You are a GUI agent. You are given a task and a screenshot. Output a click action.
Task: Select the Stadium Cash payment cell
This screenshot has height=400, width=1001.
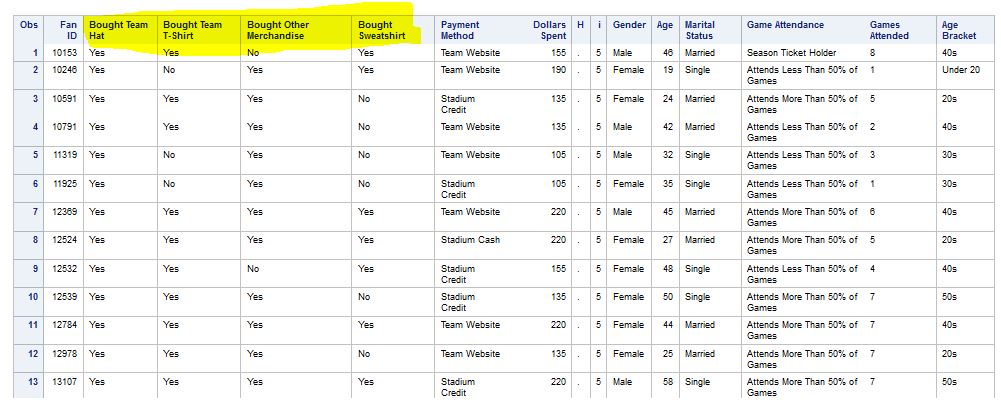point(473,240)
